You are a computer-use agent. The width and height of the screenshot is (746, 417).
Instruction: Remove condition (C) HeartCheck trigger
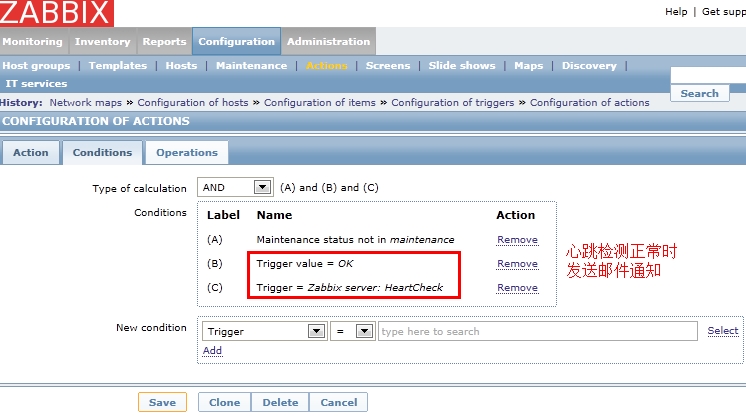pyautogui.click(x=517, y=288)
